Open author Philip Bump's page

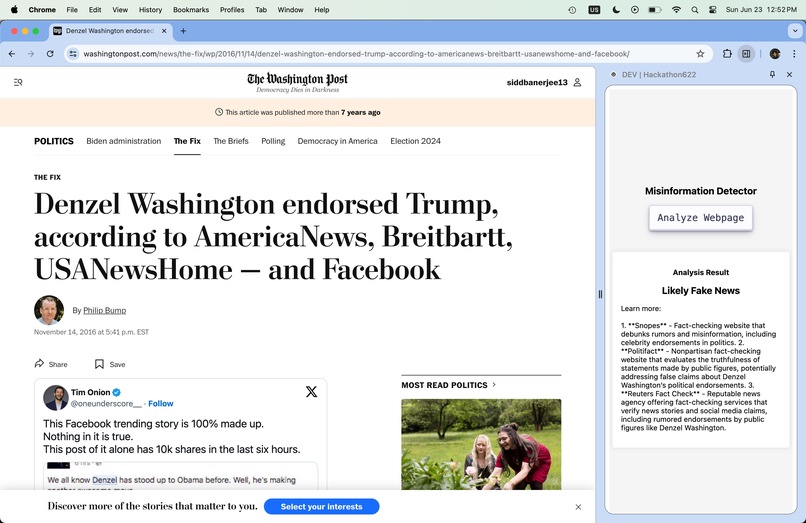104,310
